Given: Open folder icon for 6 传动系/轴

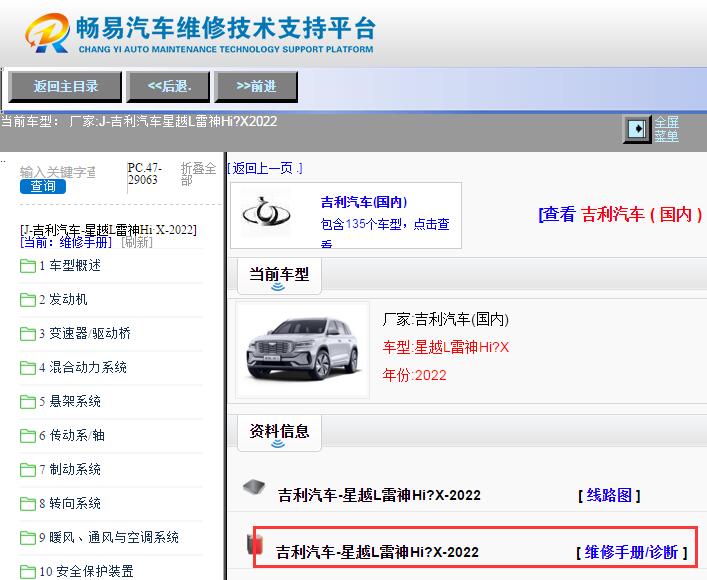Looking at the screenshot, I should [28, 436].
